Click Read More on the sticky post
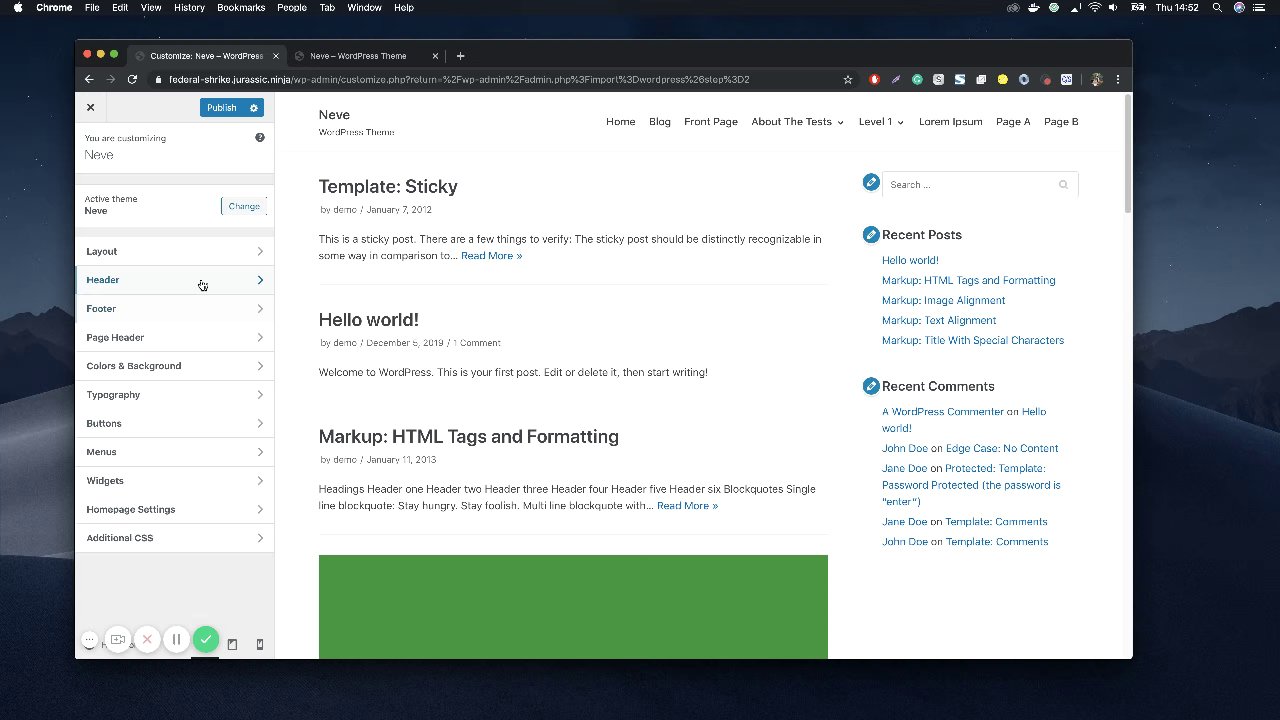Viewport: 1280px width, 720px height. 491,256
